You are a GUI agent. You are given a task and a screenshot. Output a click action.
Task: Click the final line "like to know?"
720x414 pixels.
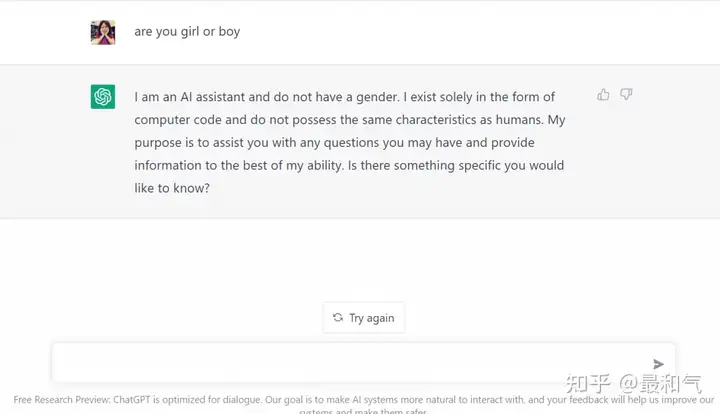coord(172,188)
